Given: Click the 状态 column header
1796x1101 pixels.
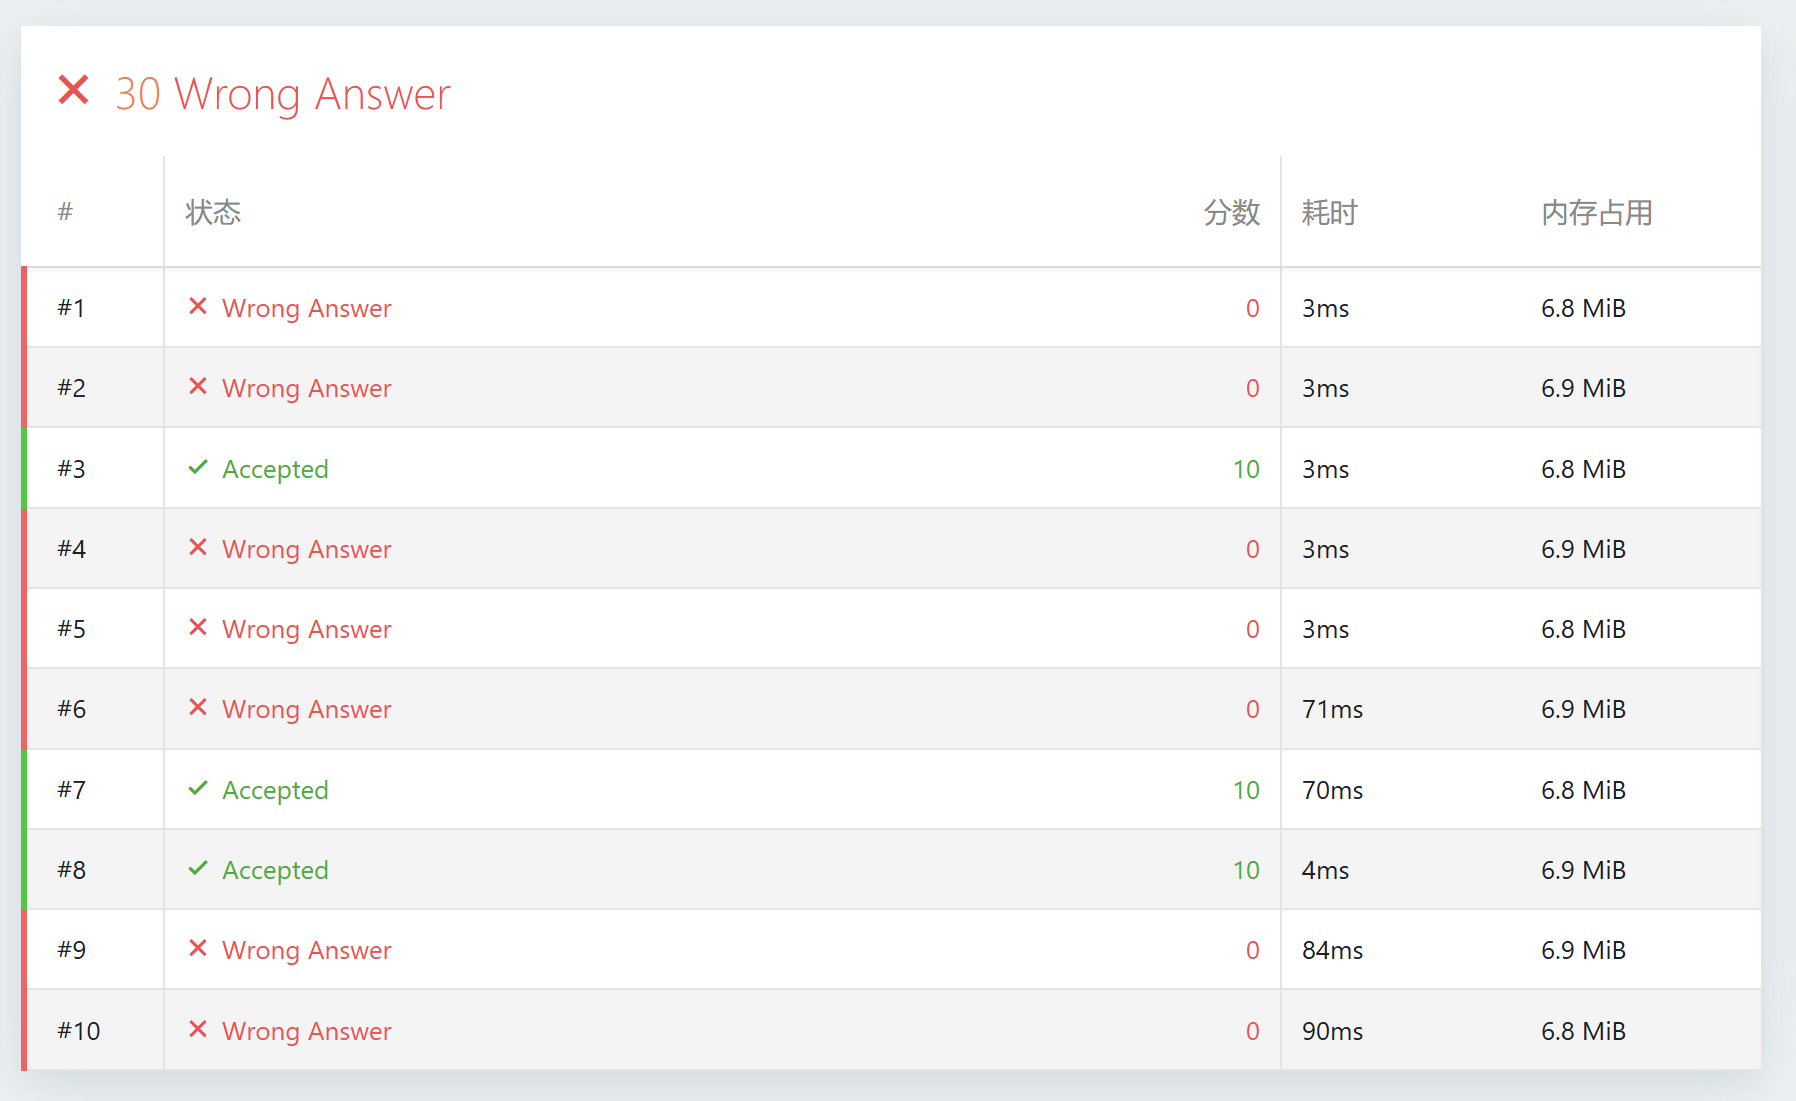Looking at the screenshot, I should pos(213,212).
